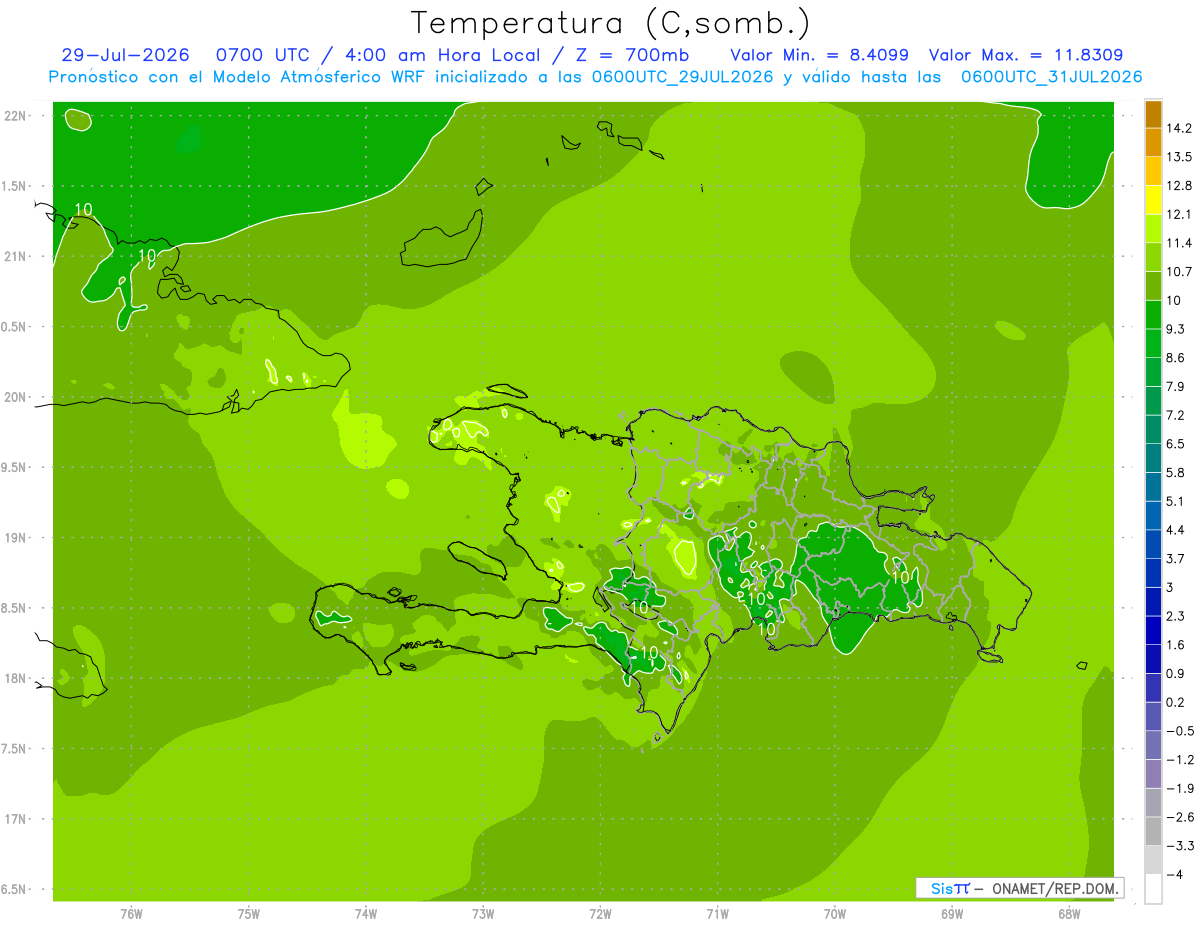Viewport: 1200px width, 927px height.
Task: Select the dark blue swatch between 1.6 and 2.3
Action: 1153,631
